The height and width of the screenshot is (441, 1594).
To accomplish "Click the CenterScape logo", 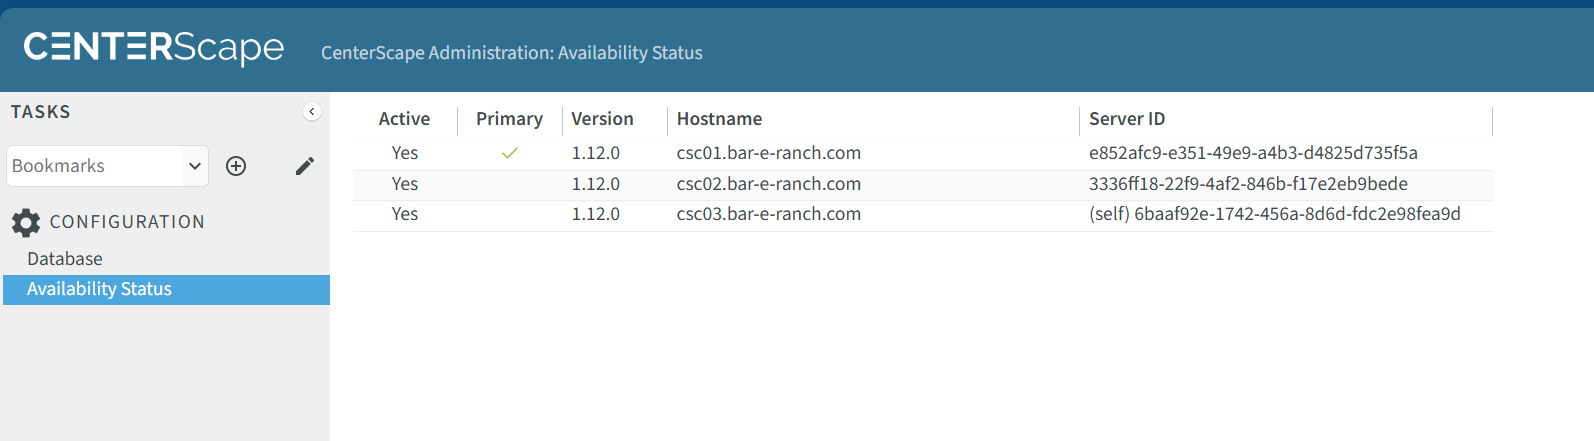I will (x=154, y=47).
